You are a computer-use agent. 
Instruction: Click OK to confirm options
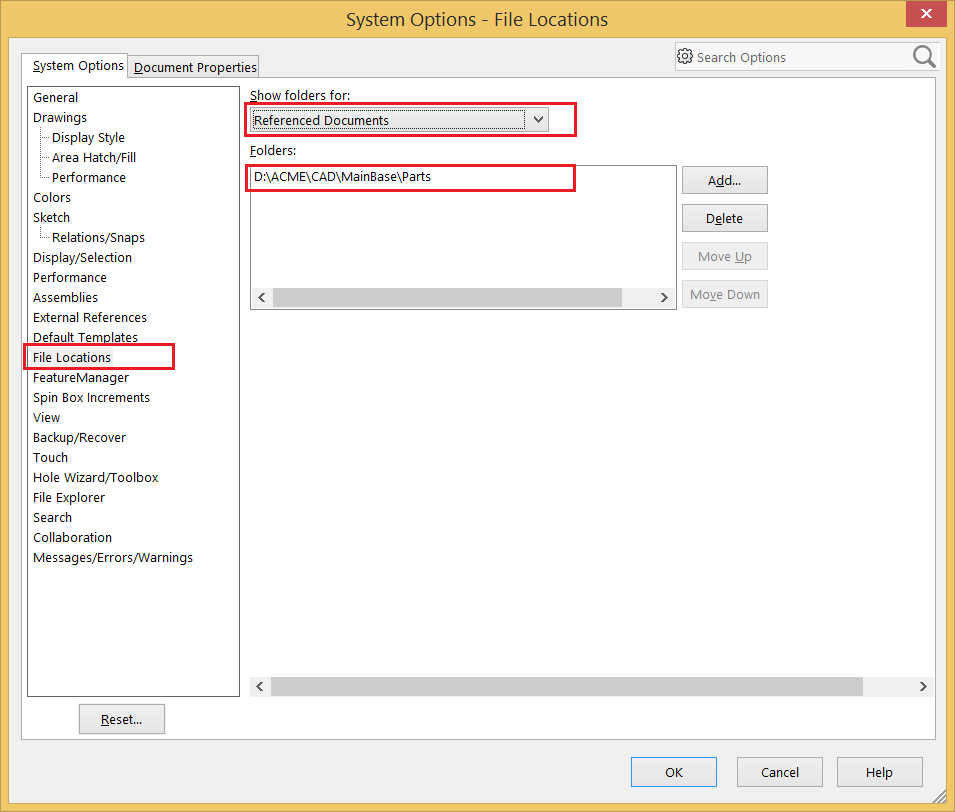click(x=673, y=772)
